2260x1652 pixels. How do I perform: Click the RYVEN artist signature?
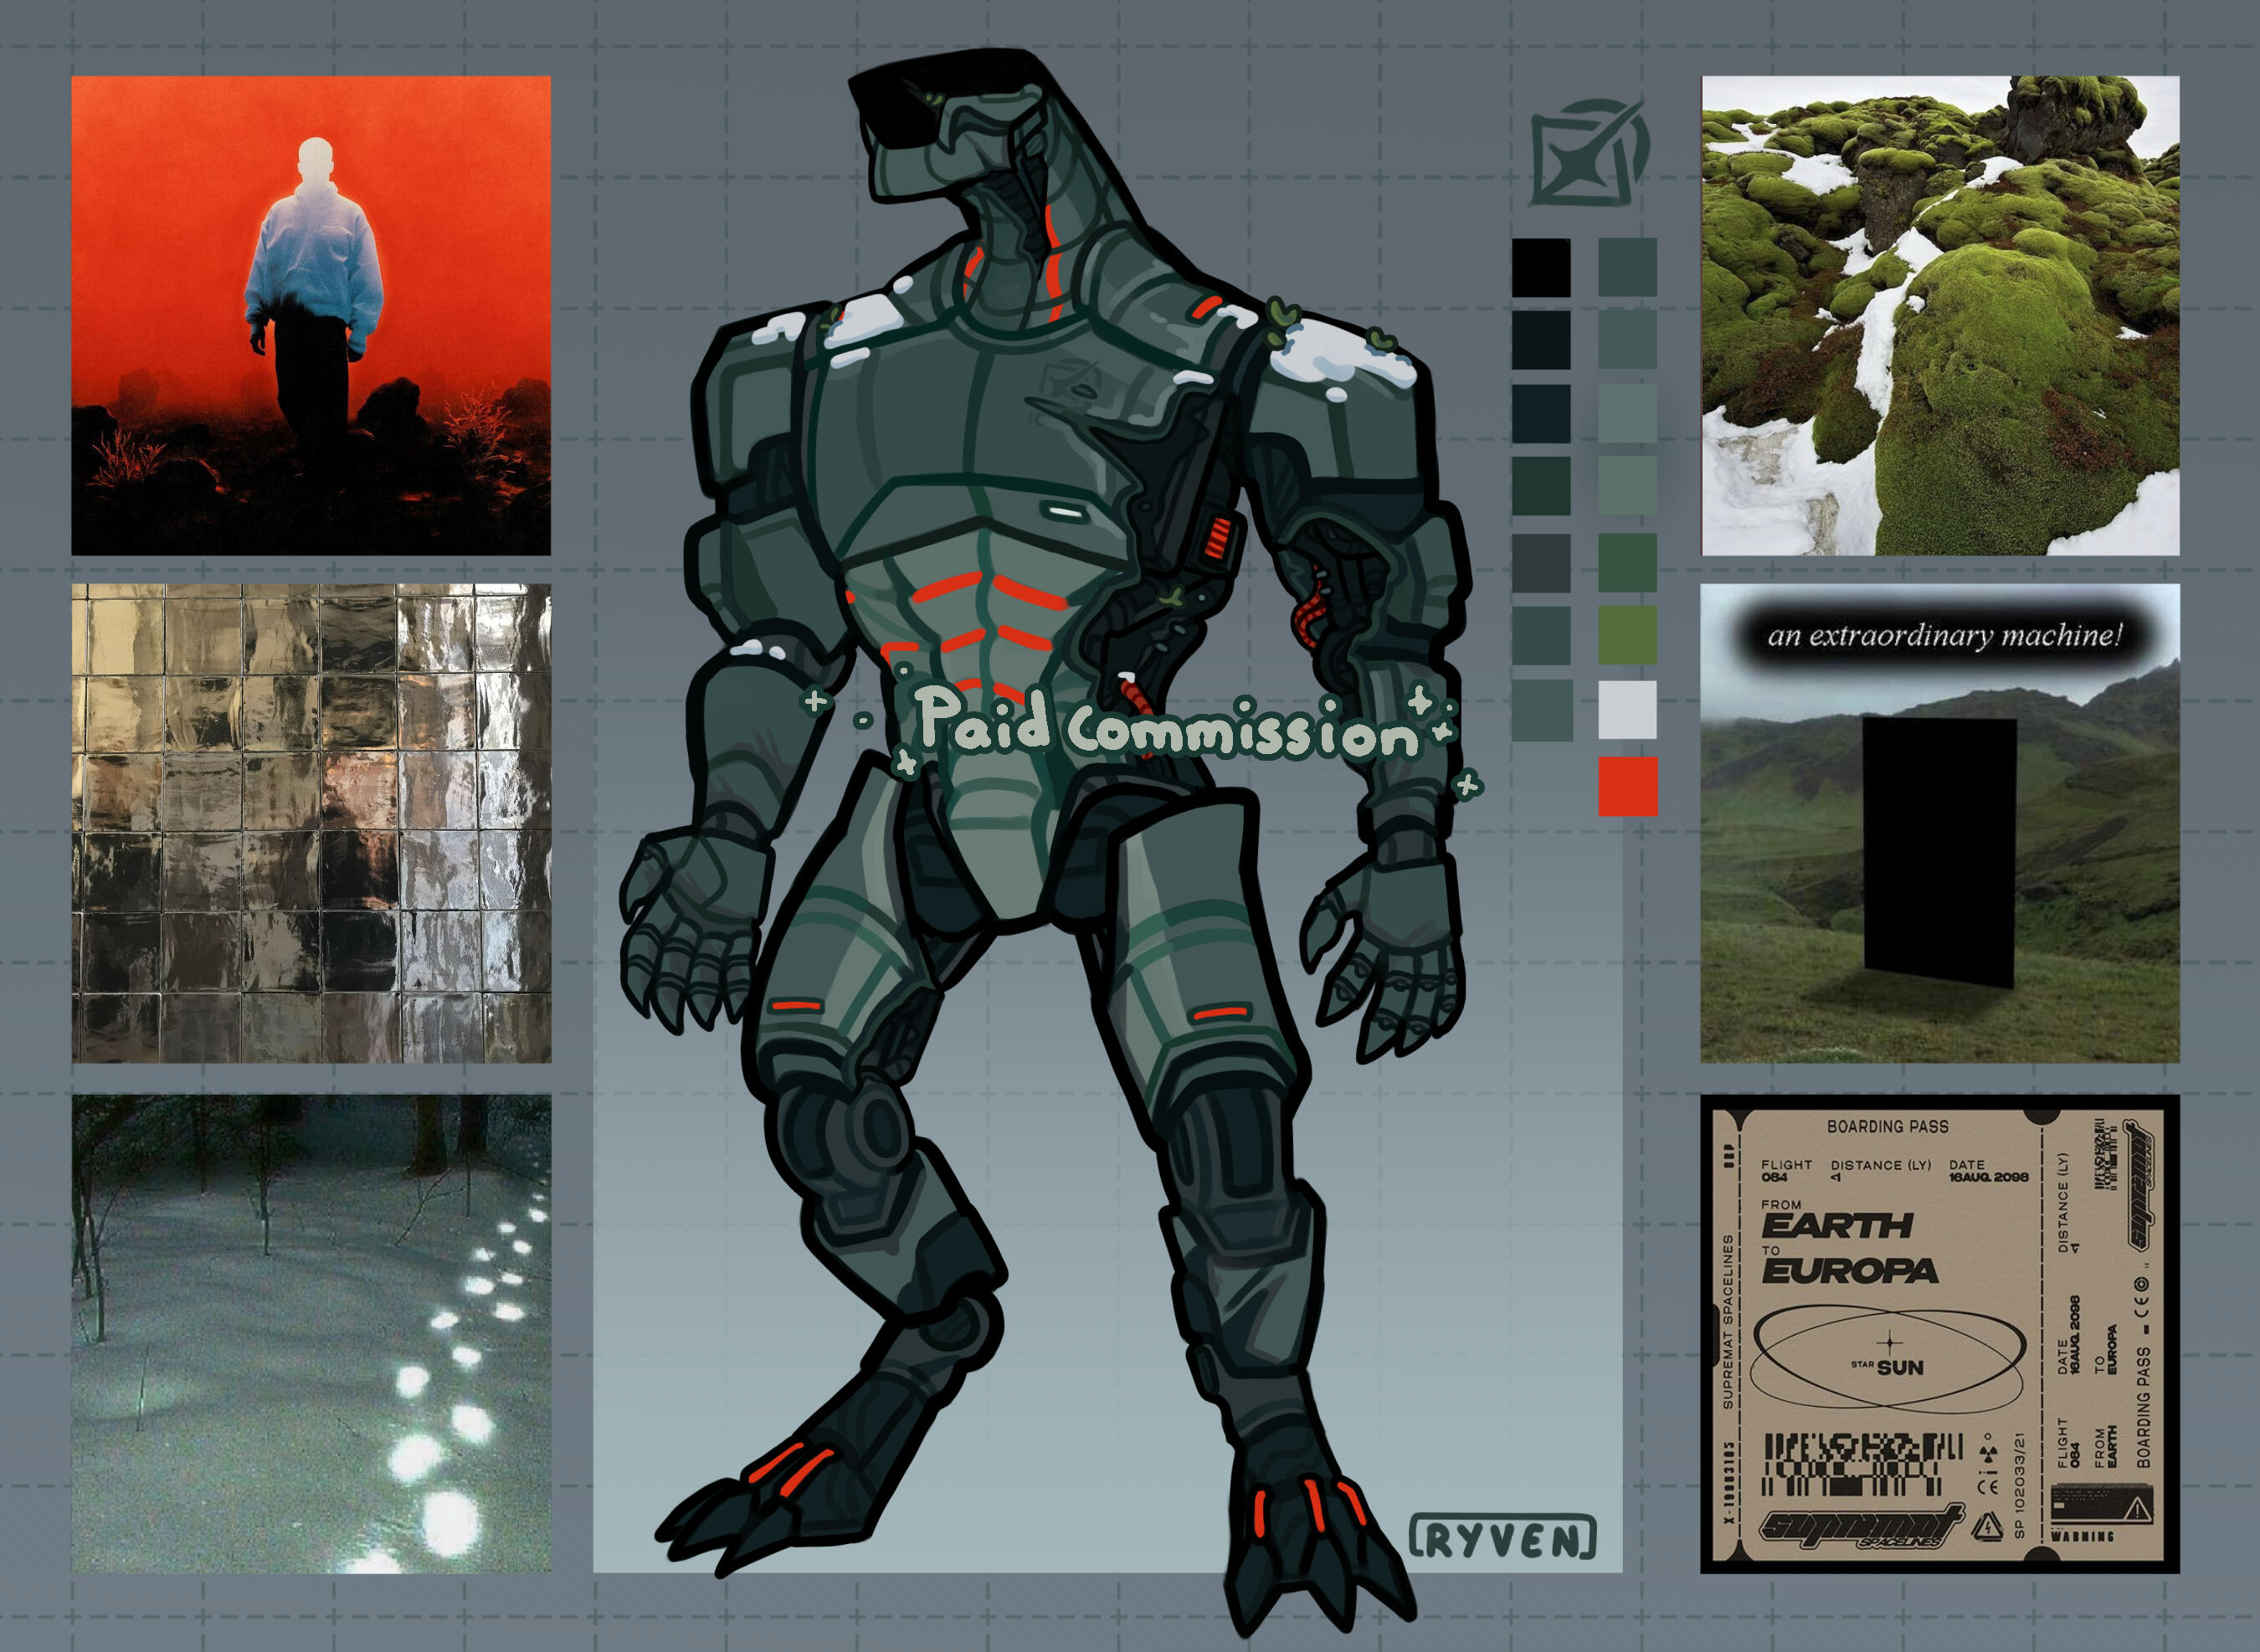tap(1502, 1538)
